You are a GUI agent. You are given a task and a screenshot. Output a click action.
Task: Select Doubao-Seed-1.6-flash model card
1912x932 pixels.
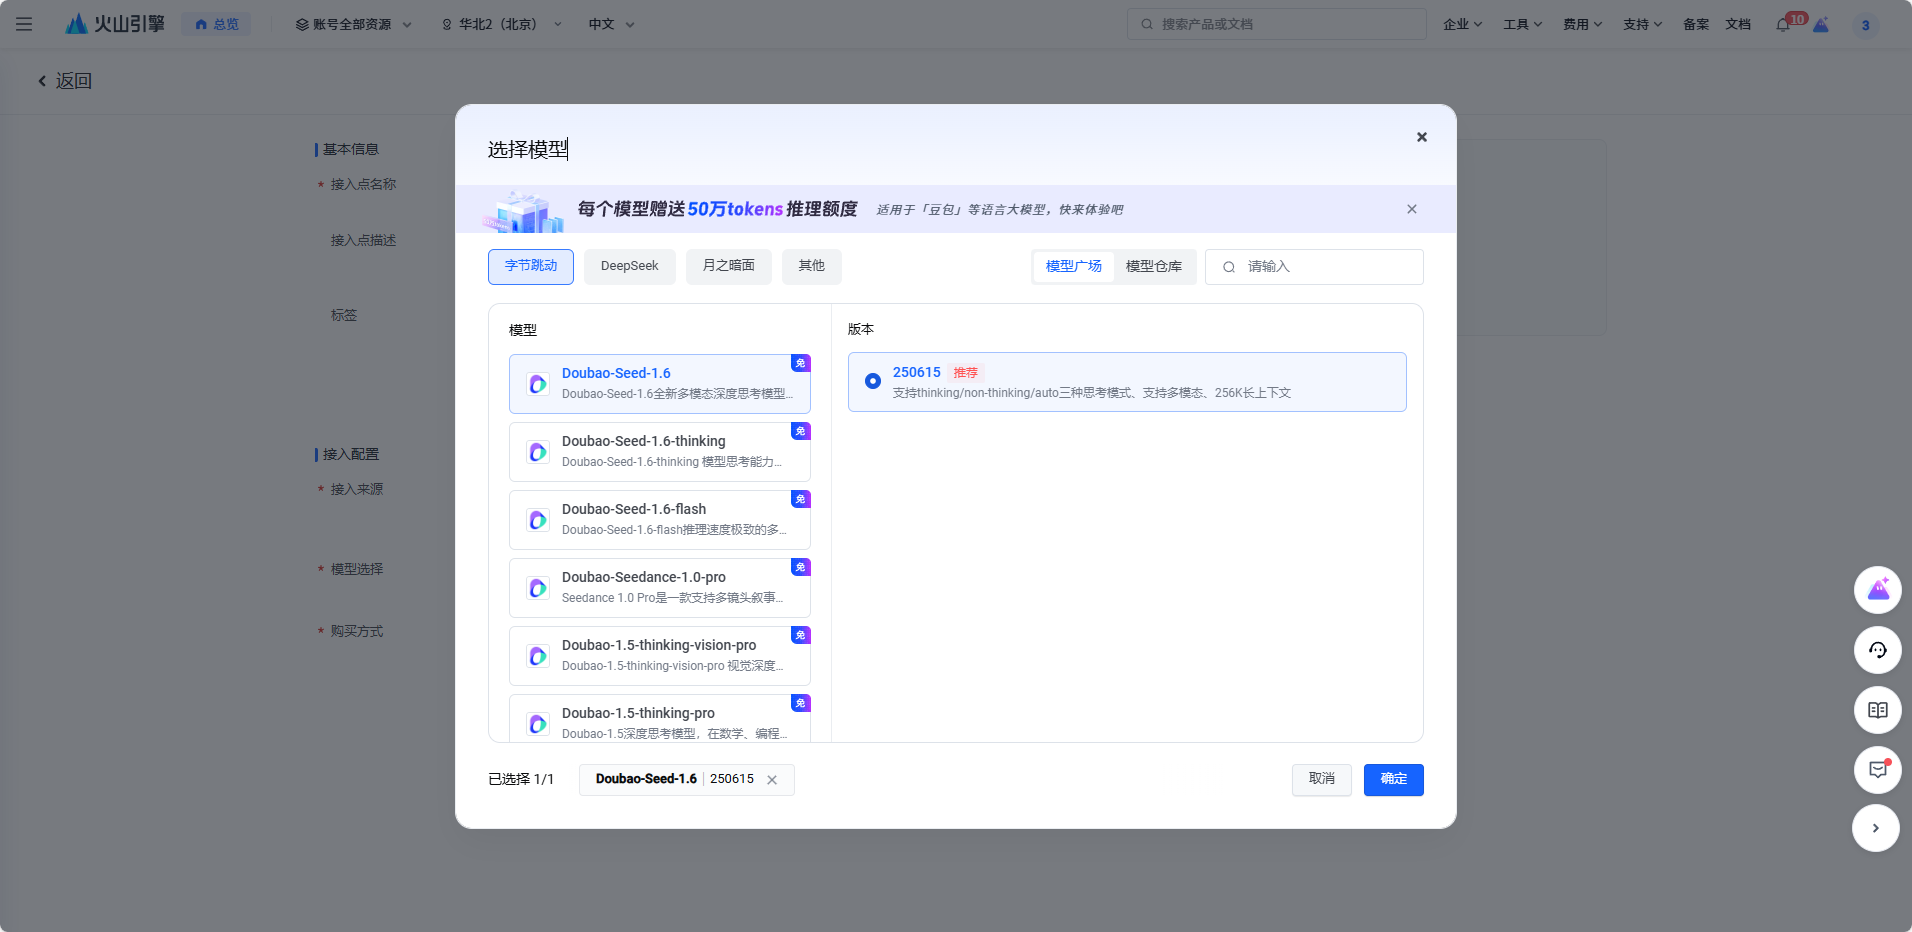pyautogui.click(x=660, y=520)
